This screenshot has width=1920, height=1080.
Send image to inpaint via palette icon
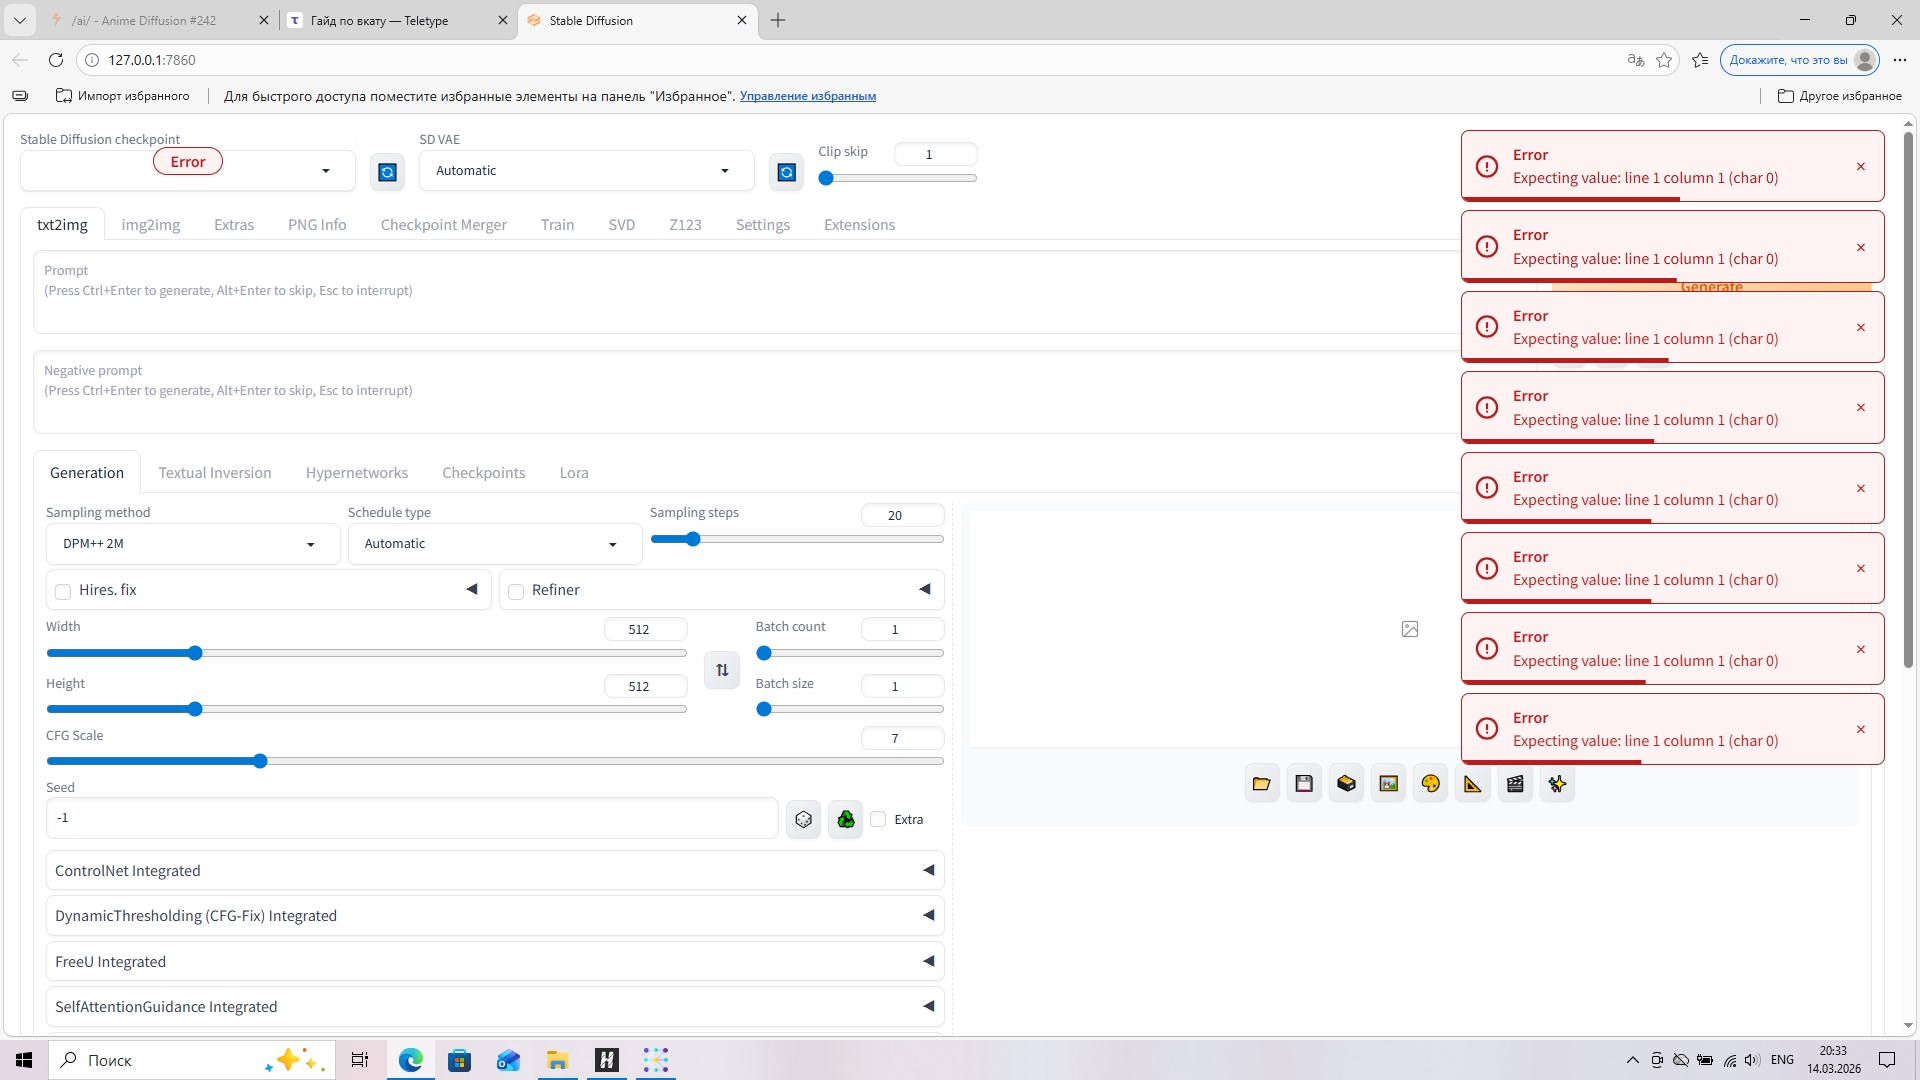coord(1431,784)
